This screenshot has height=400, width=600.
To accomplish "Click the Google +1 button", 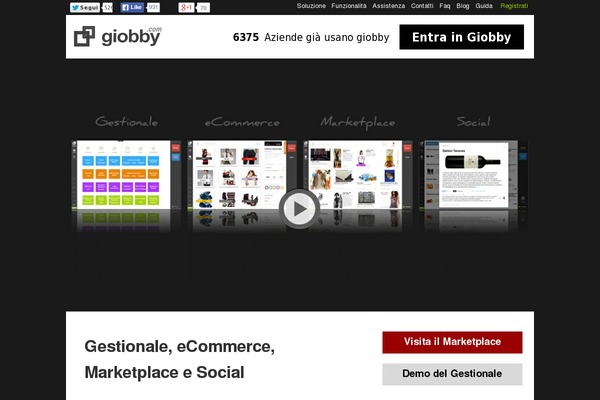I will pos(187,7).
